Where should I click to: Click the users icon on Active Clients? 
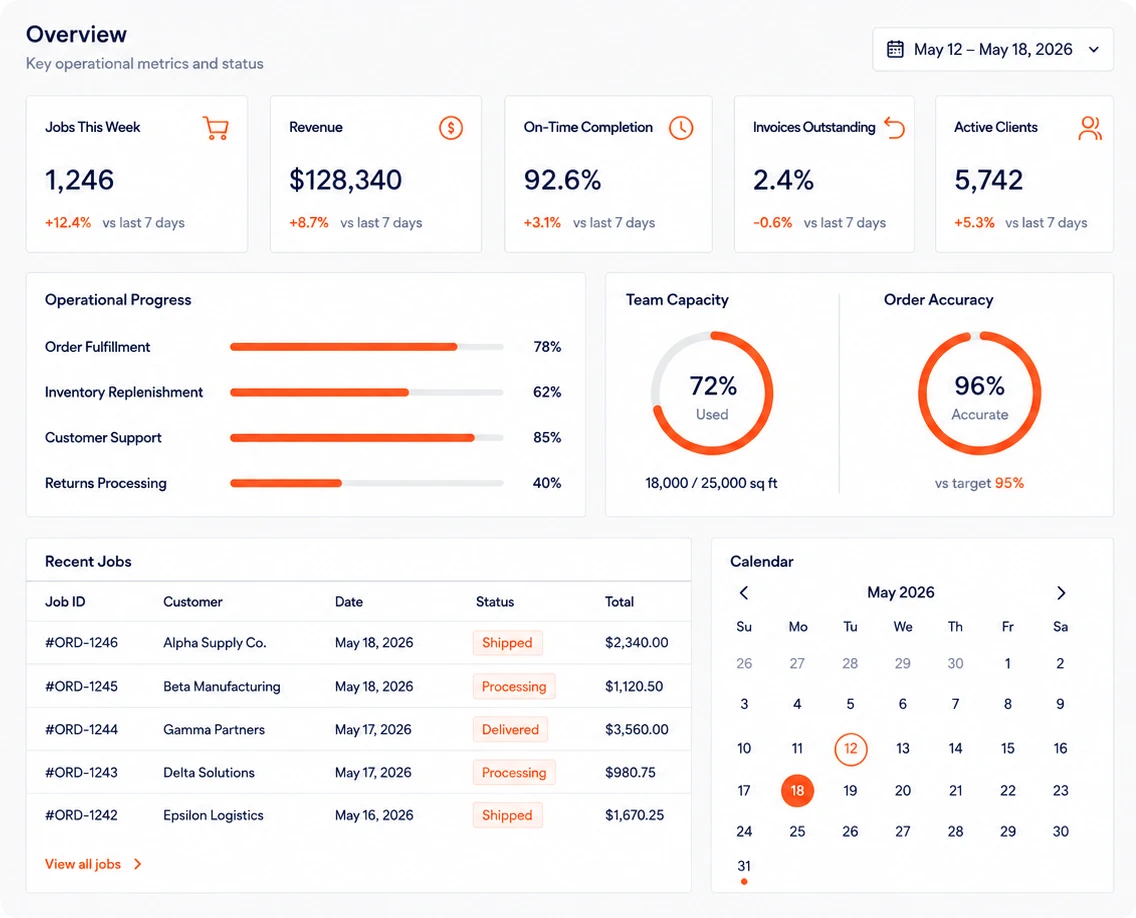(x=1090, y=128)
